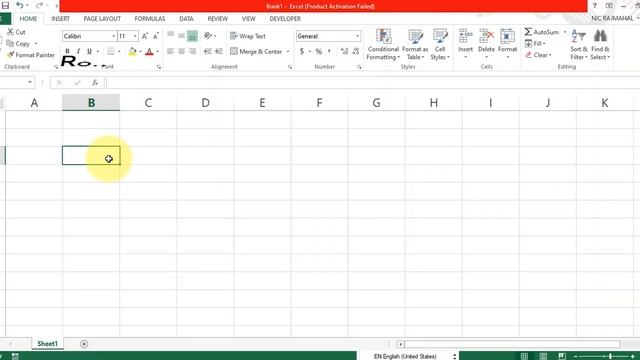This screenshot has height=360, width=640.
Task: Undo the last action
Action: pyautogui.click(x=20, y=6)
